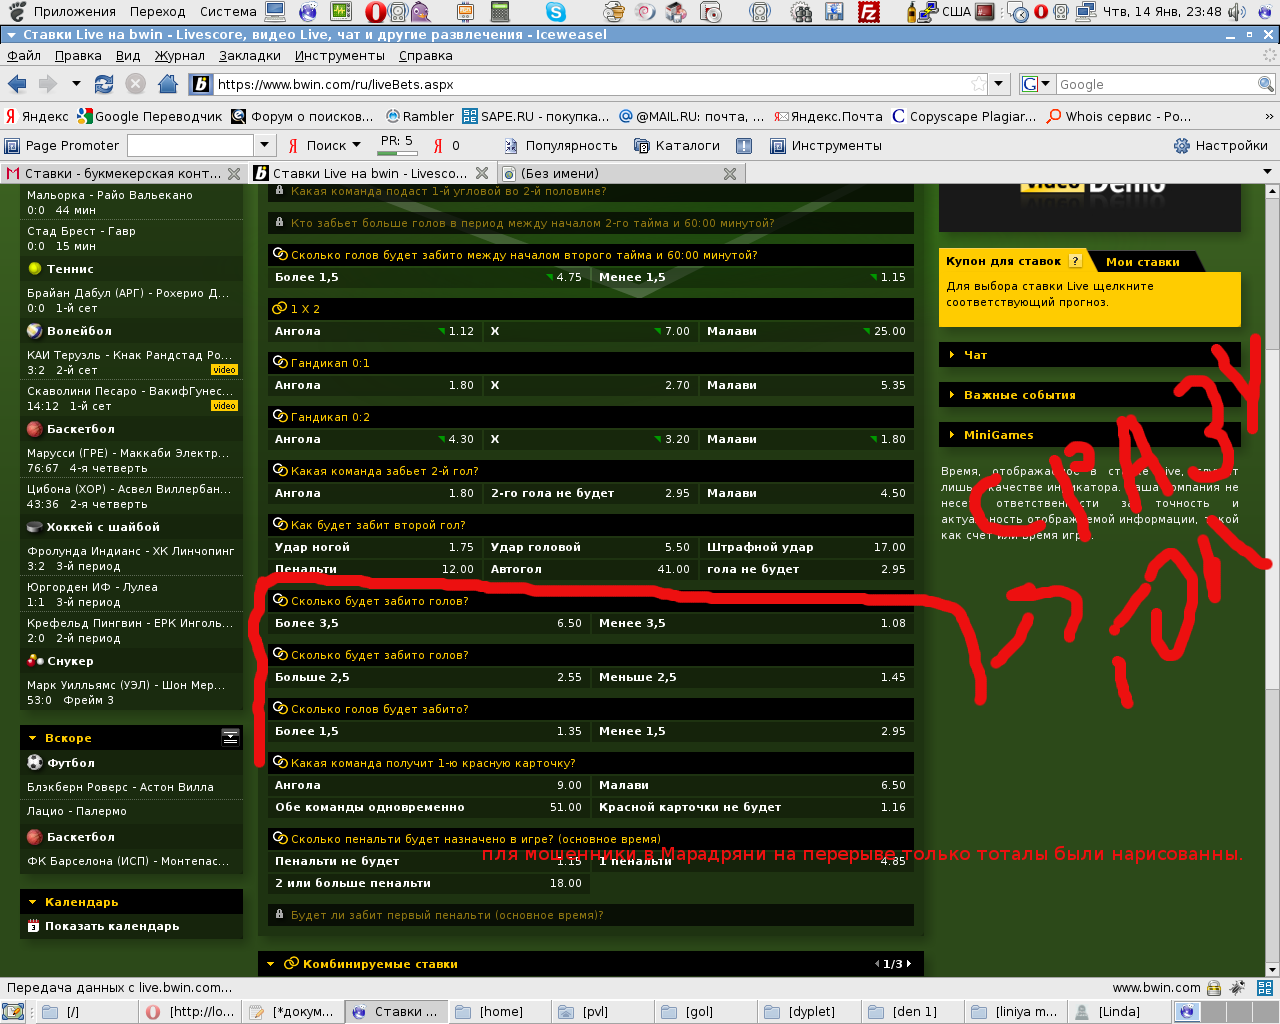The width and height of the screenshot is (1280, 1024).
Task: Click the Google search magnifier icon
Action: tap(1266, 84)
